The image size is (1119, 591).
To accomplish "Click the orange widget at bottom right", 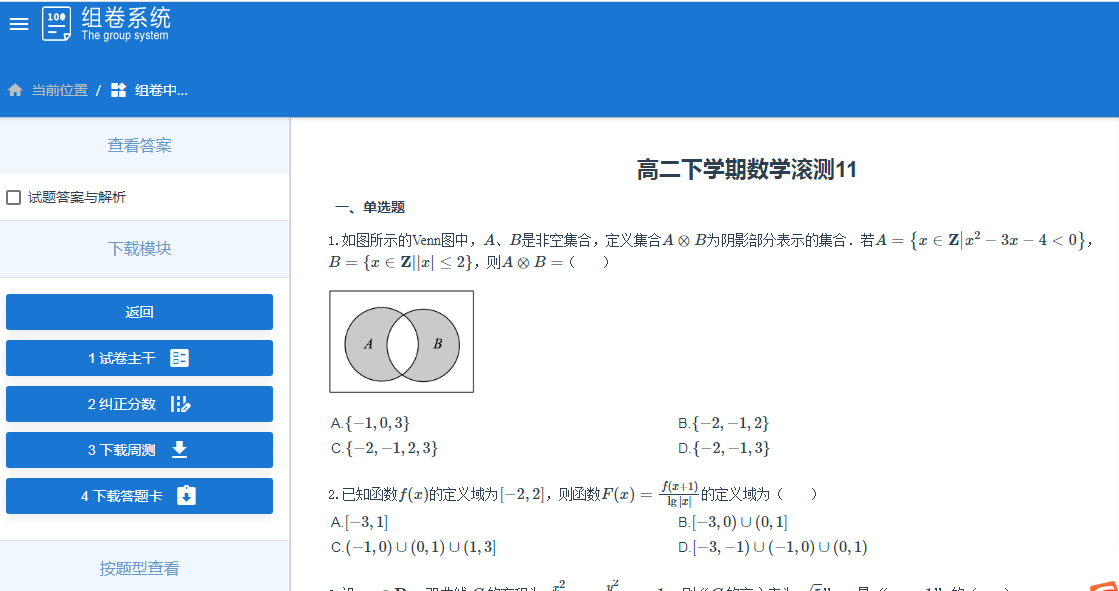I will (1102, 585).
